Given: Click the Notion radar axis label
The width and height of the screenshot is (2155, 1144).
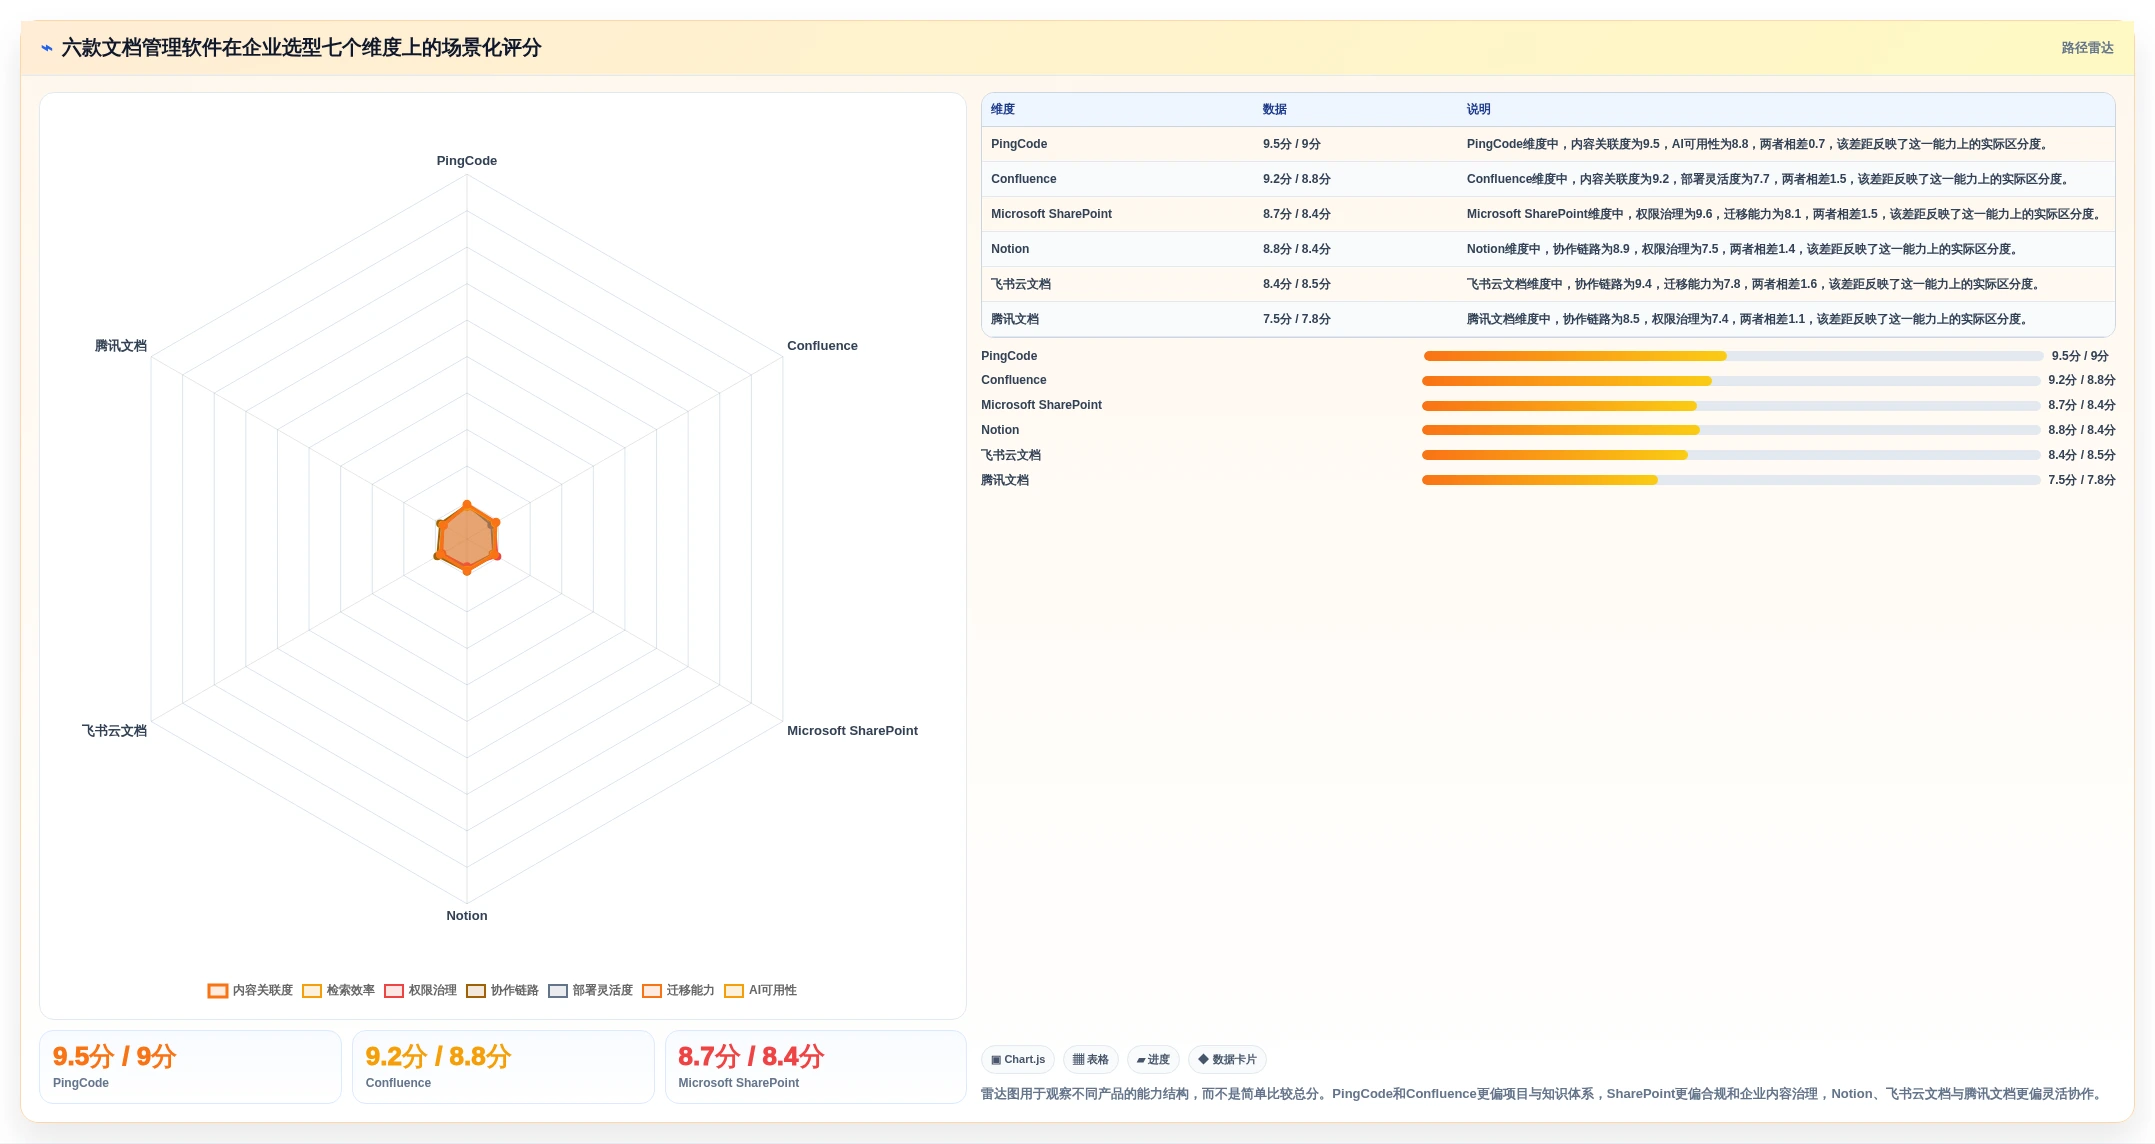Looking at the screenshot, I should tap(467, 916).
